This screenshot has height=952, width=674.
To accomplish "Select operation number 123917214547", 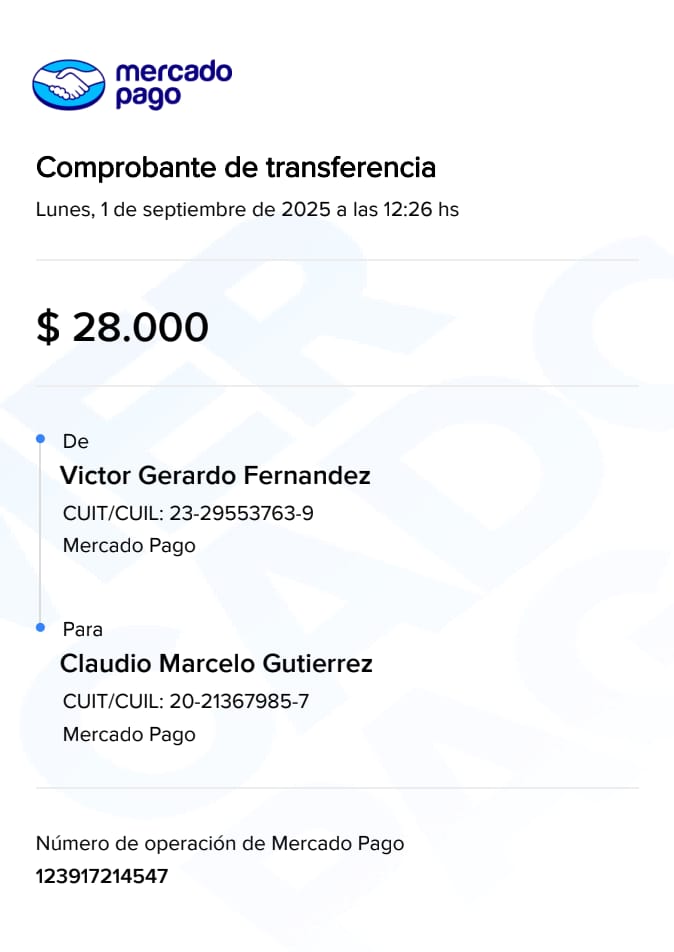I will (x=102, y=877).
